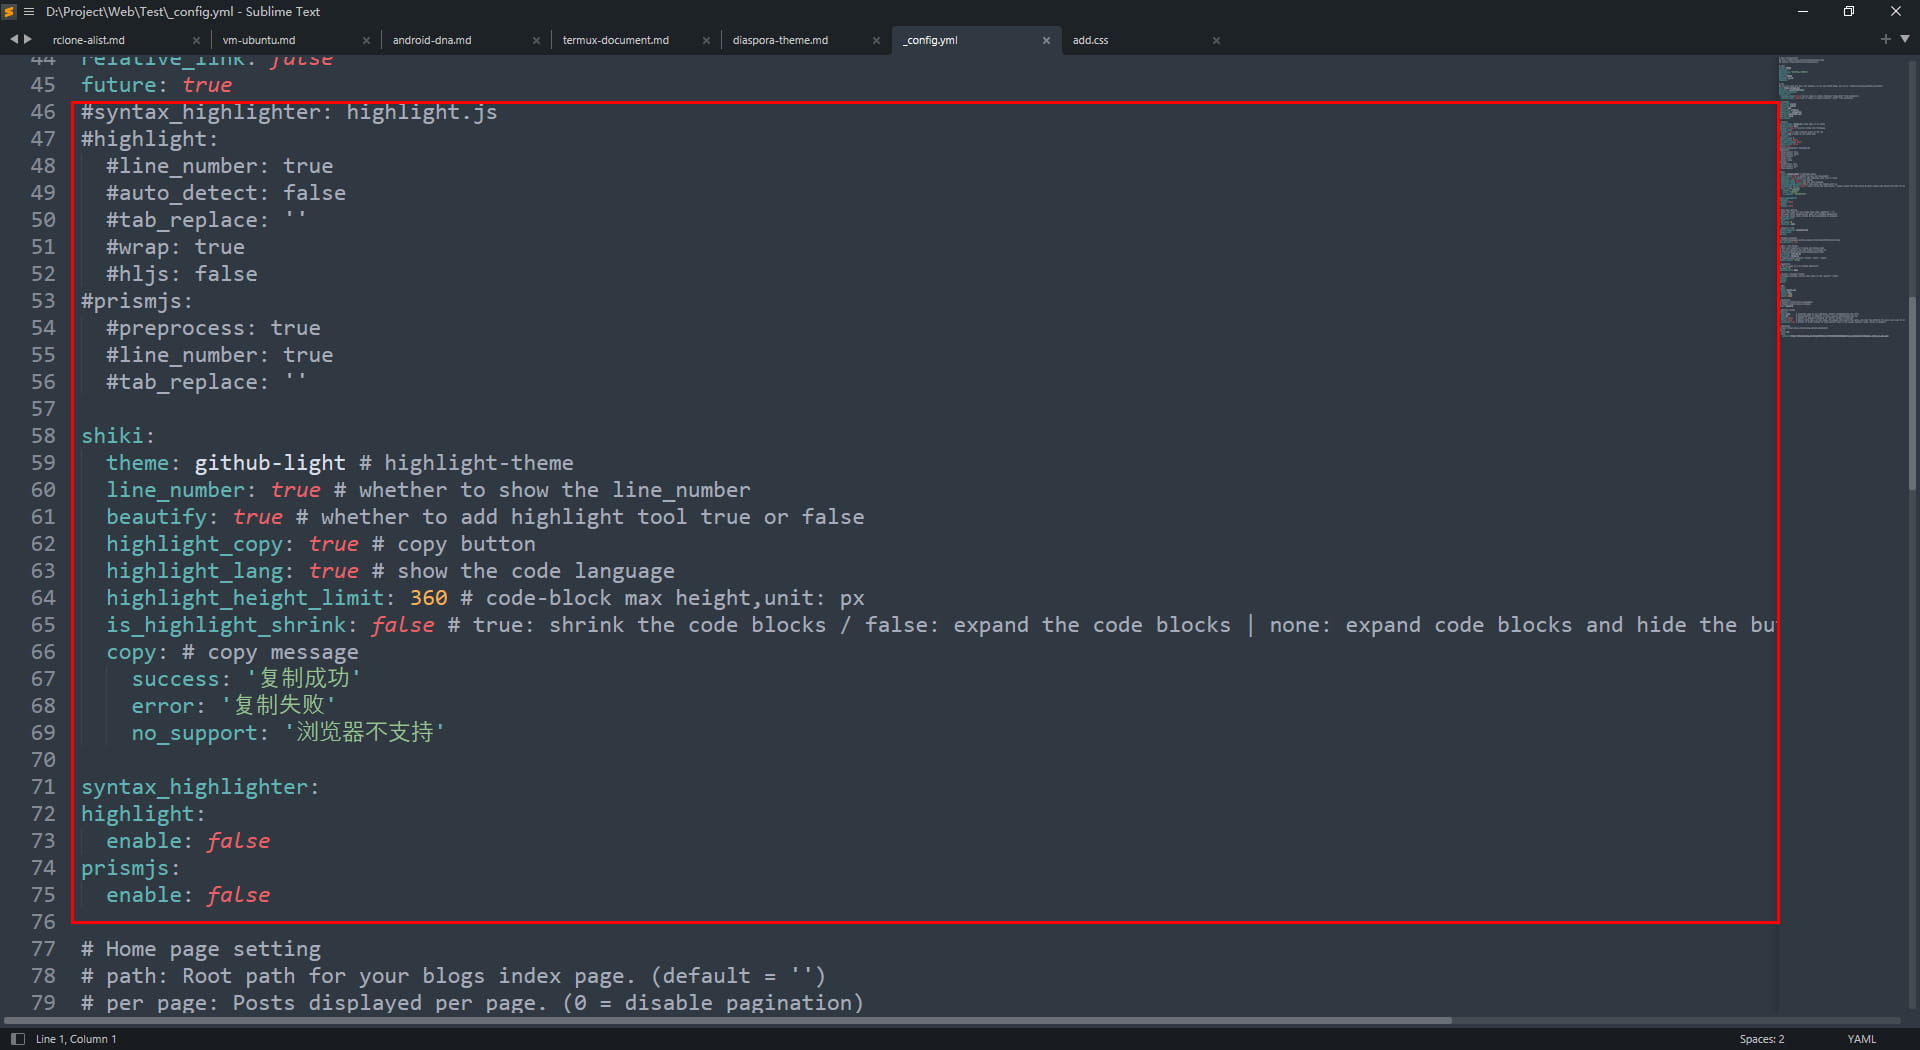Screen dimensions: 1920x1050
Task: Switch to the android-dna.md tab
Action: (x=432, y=41)
